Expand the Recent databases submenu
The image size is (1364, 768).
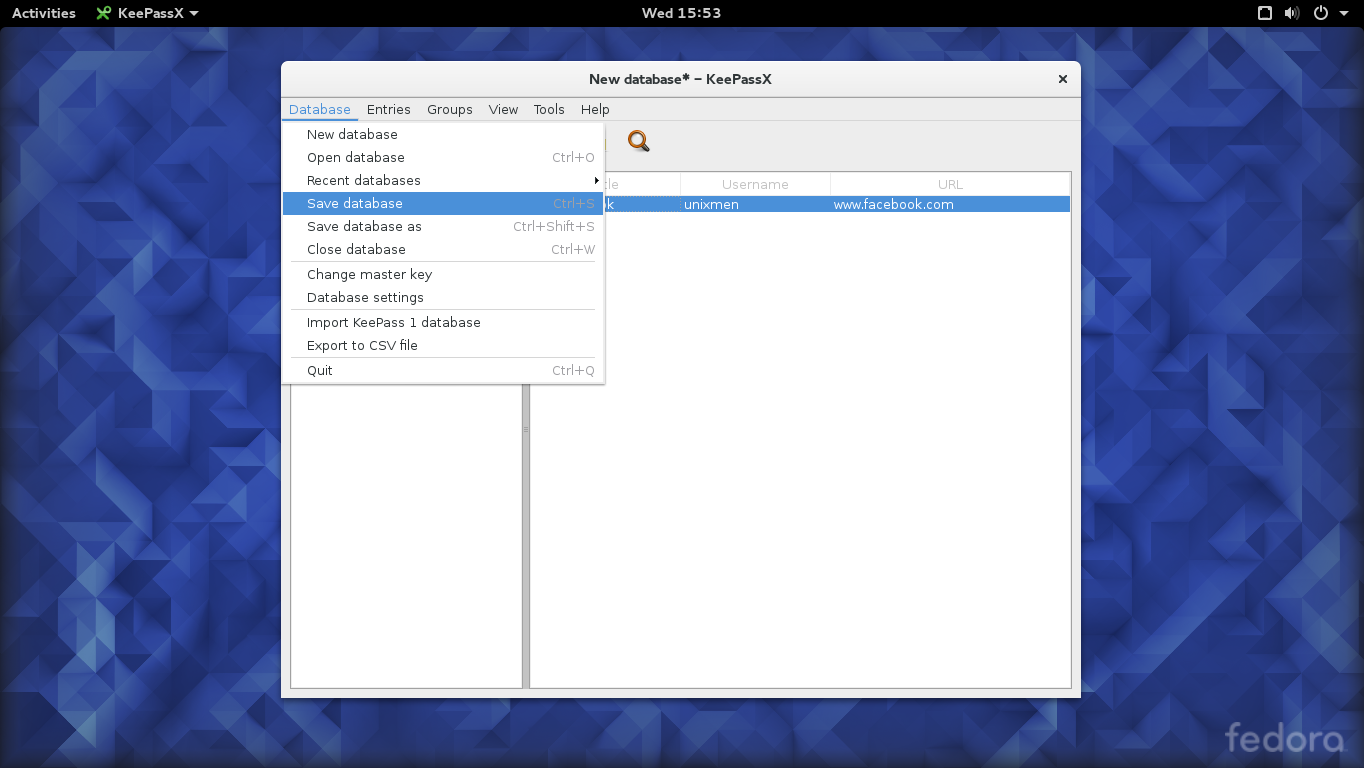[443, 180]
